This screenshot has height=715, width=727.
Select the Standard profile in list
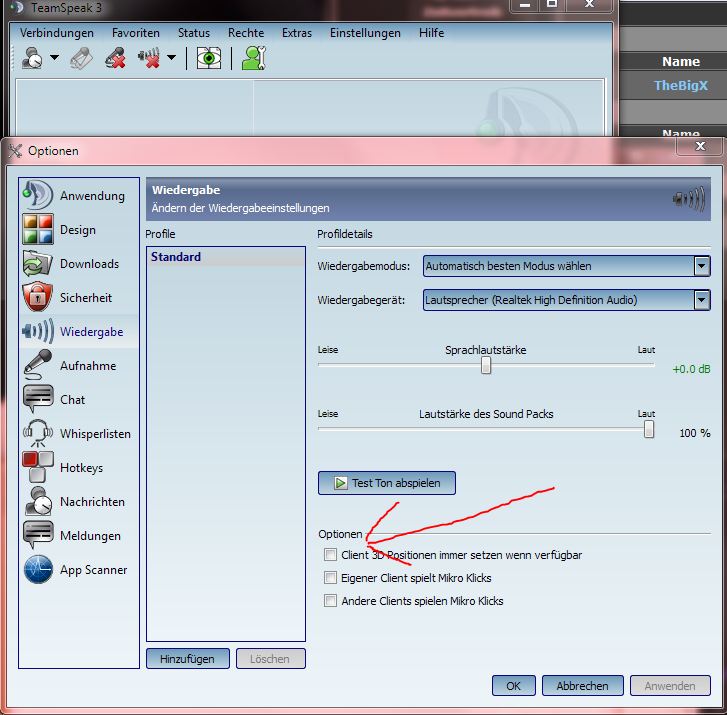[176, 257]
